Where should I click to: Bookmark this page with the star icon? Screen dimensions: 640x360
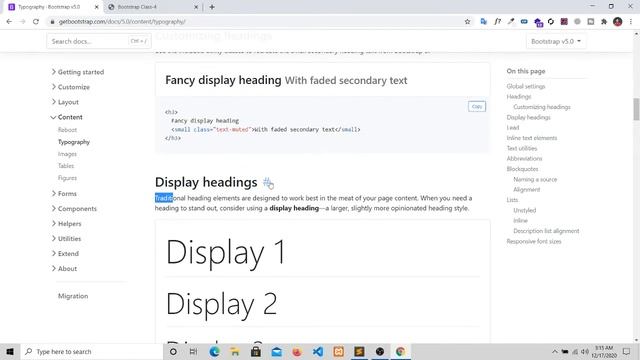(x=467, y=22)
